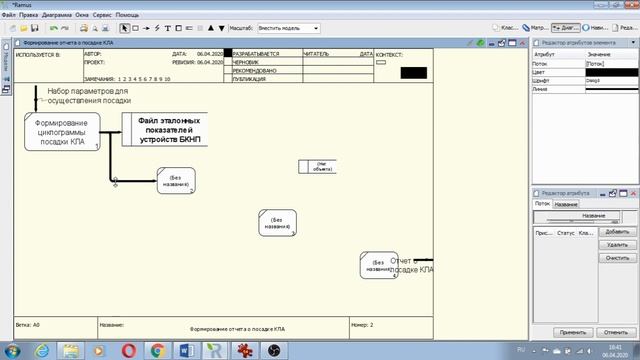Viewport: 640px width, 360px height.
Task: Select unnamed function box number 2
Action: [176, 181]
